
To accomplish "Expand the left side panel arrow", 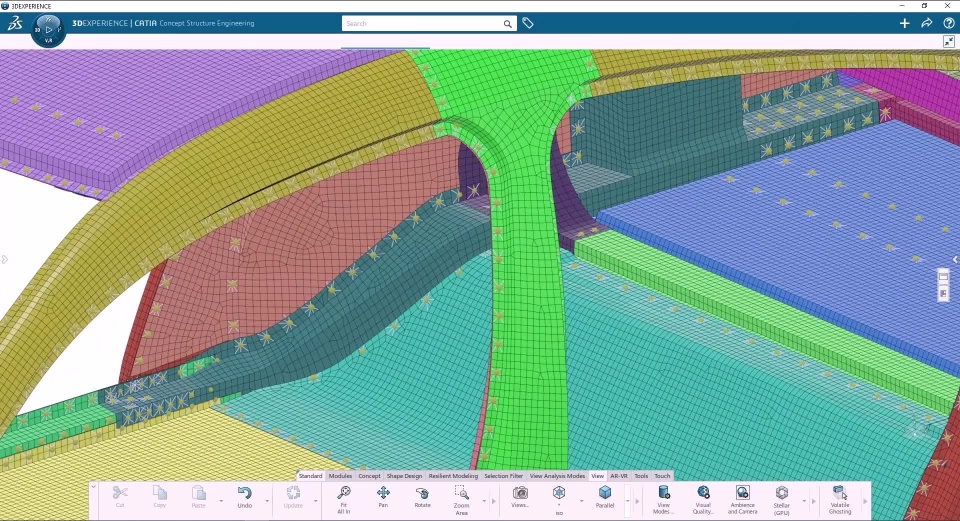I will tap(4, 260).
